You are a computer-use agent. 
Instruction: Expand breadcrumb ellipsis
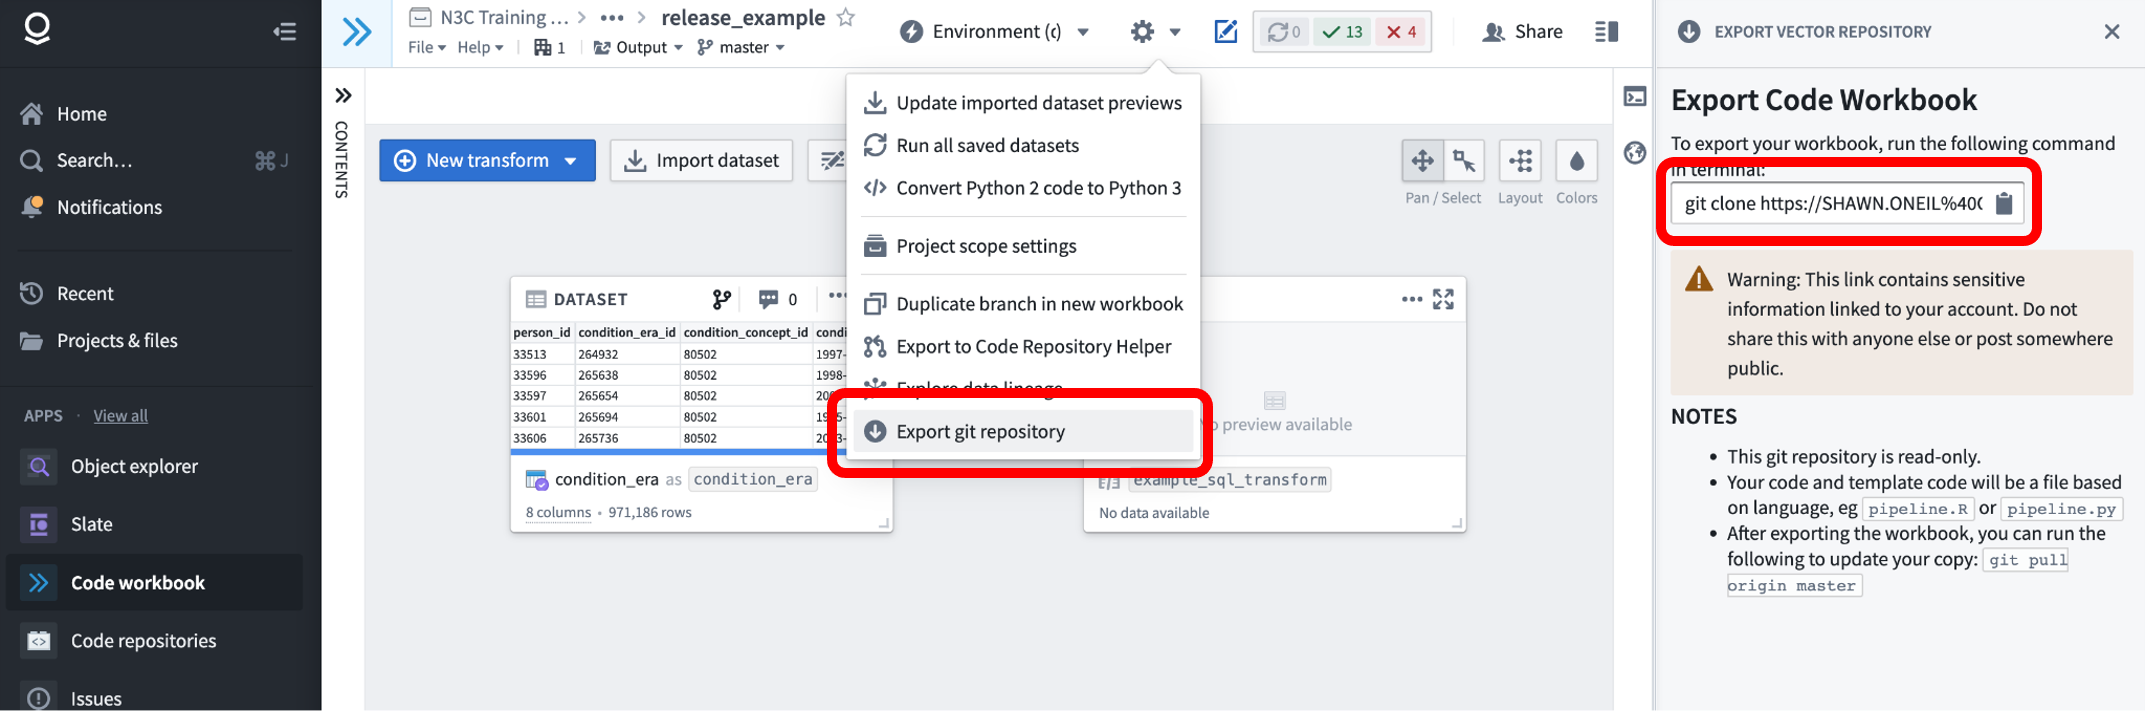pyautogui.click(x=612, y=17)
